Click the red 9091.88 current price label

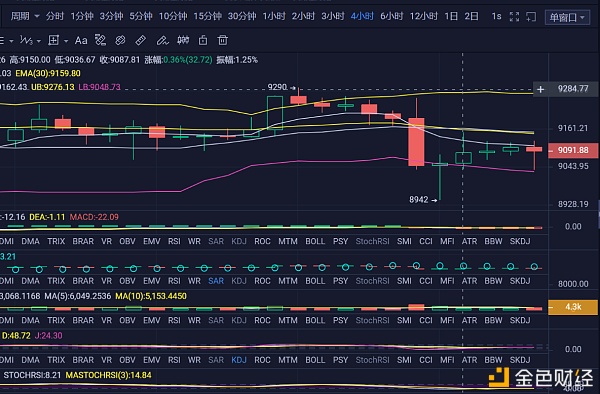[573, 150]
